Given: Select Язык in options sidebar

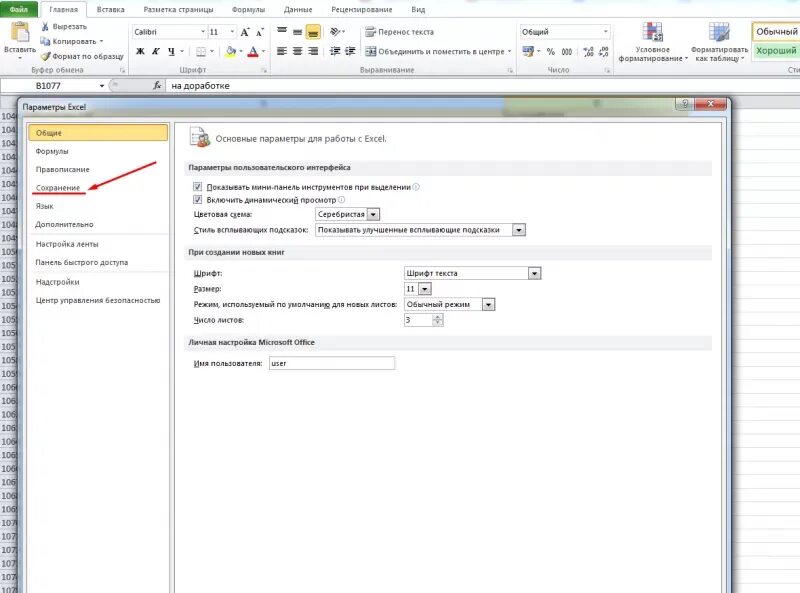Looking at the screenshot, I should point(44,206).
